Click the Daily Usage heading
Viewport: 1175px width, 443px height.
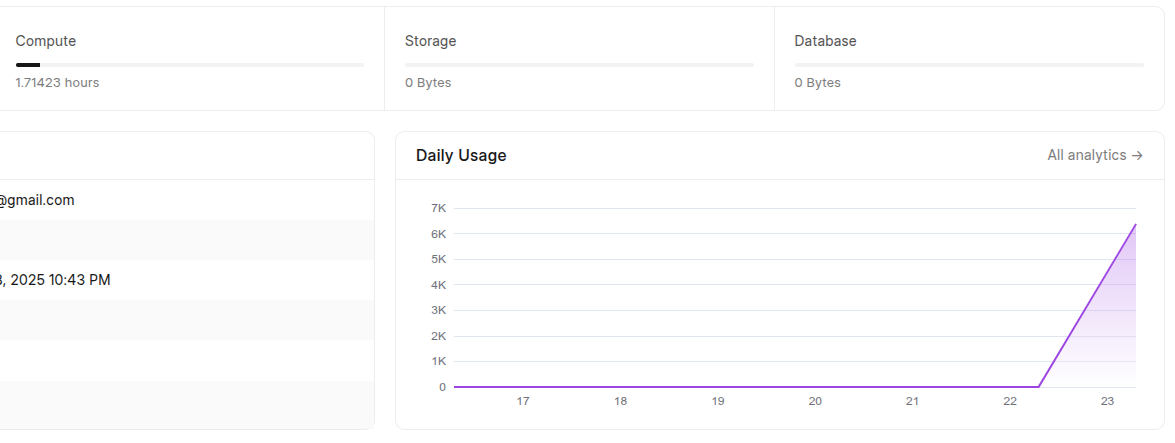(x=461, y=155)
